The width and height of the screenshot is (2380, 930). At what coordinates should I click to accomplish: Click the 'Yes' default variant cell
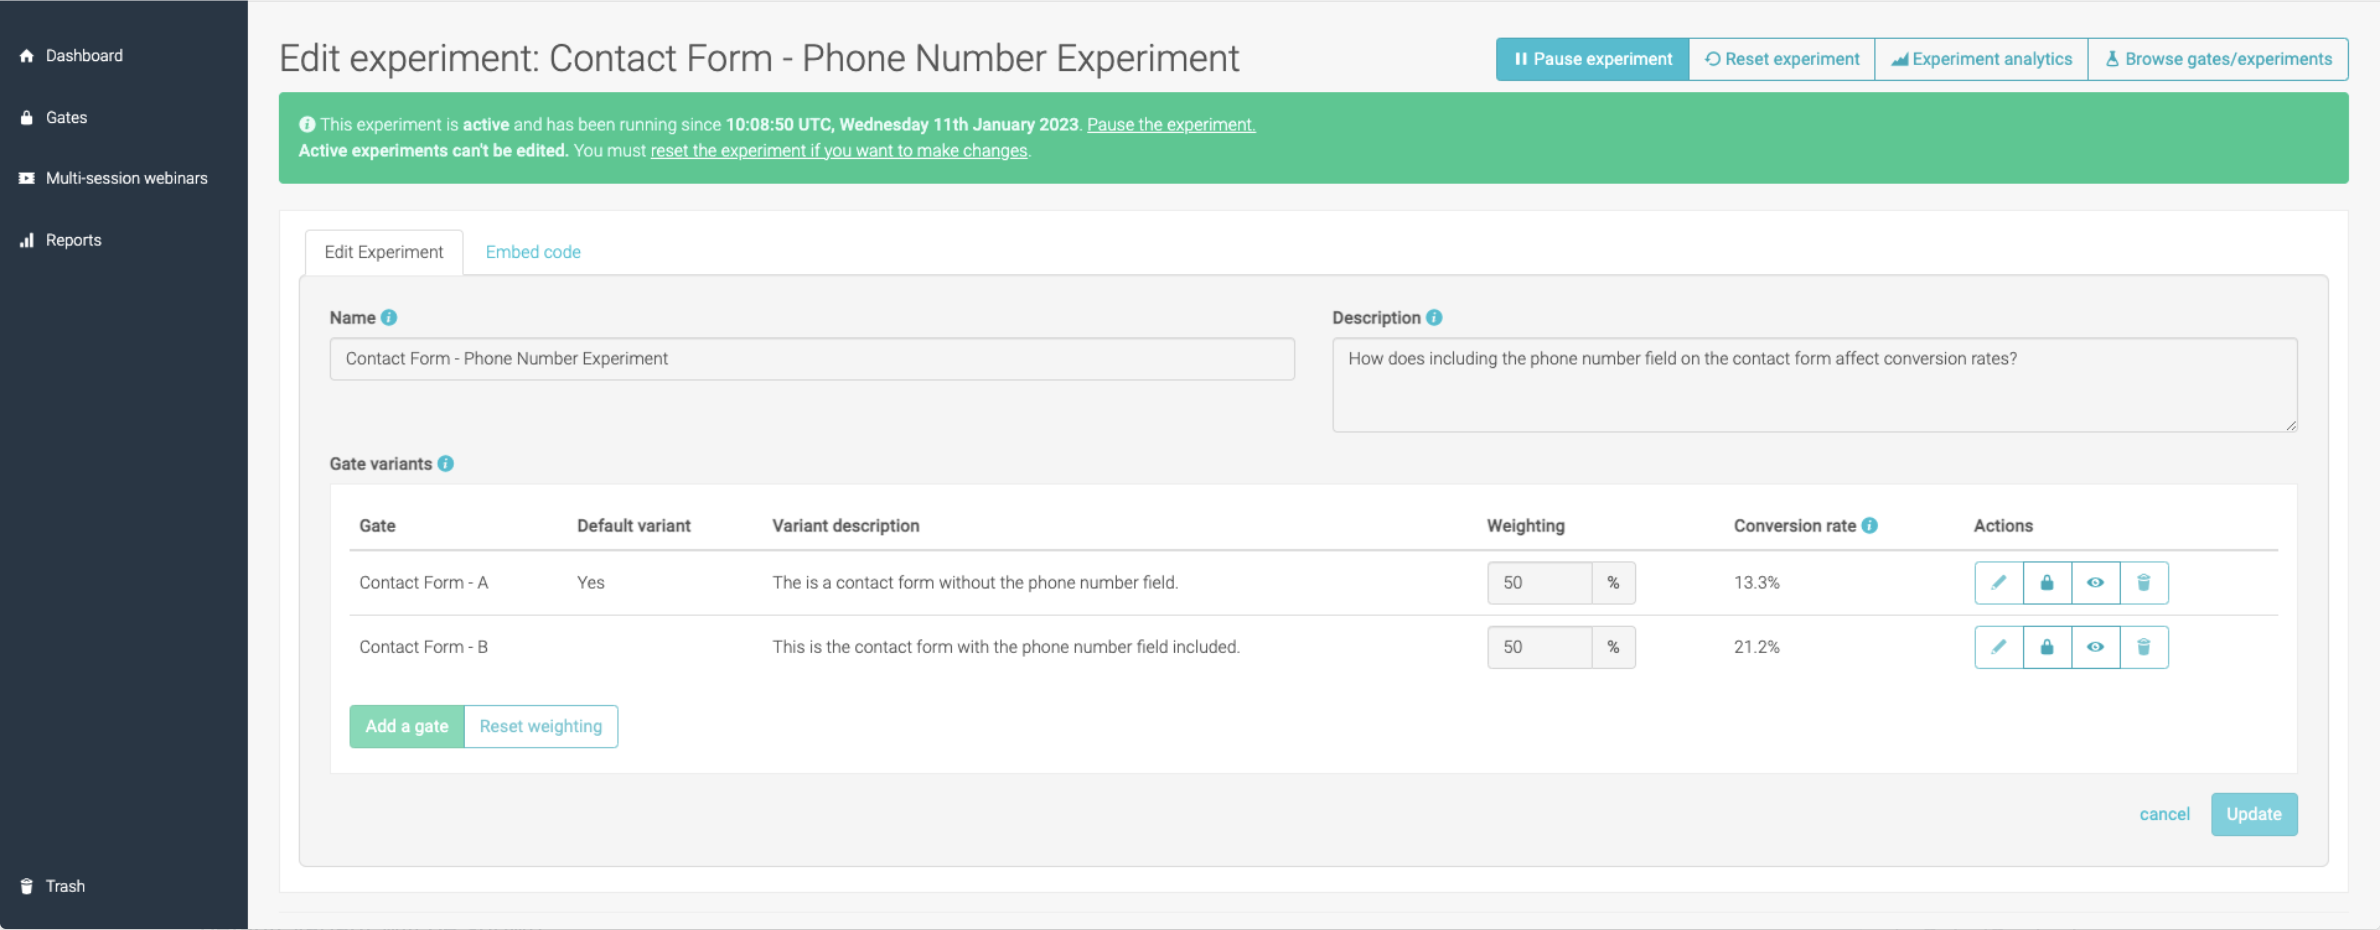[591, 583]
